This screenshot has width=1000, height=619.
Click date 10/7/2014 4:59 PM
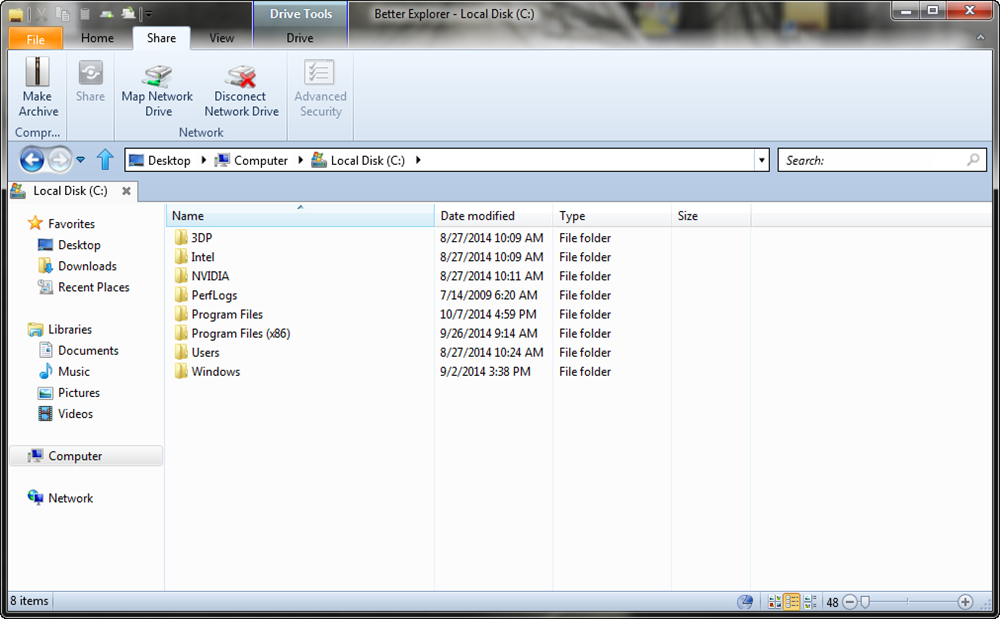tap(488, 314)
